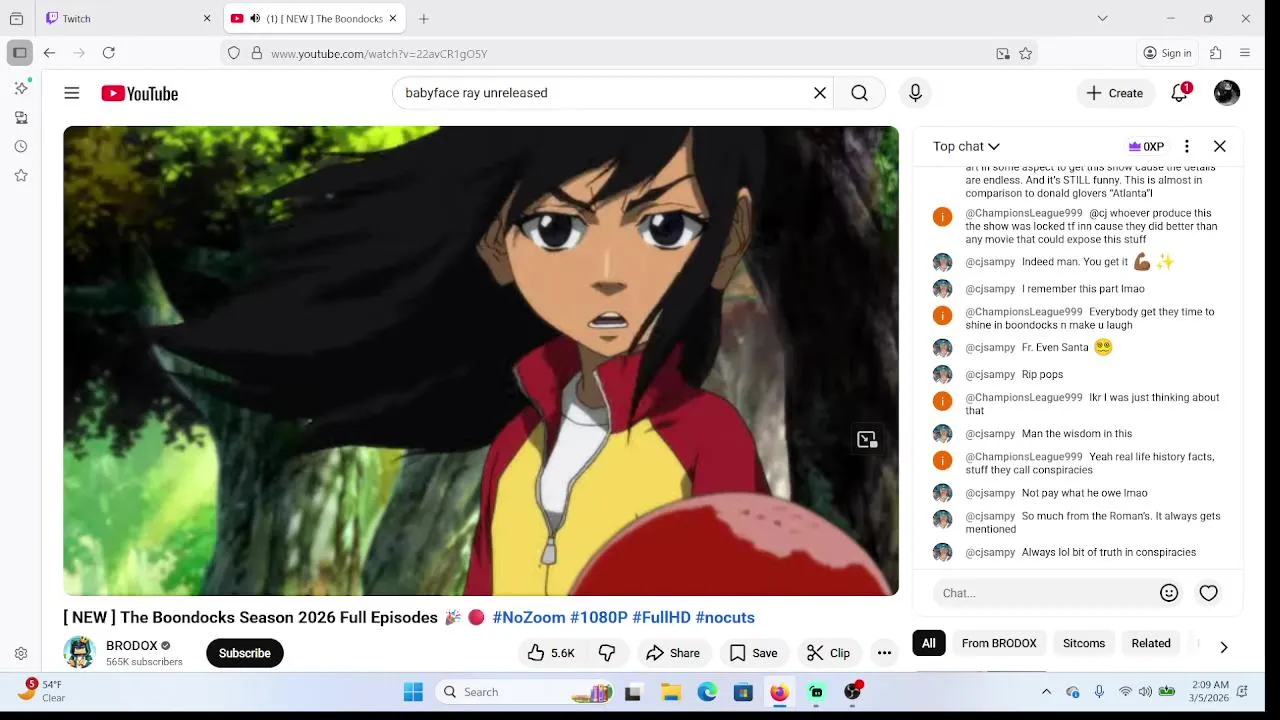Reload the current page

(109, 53)
